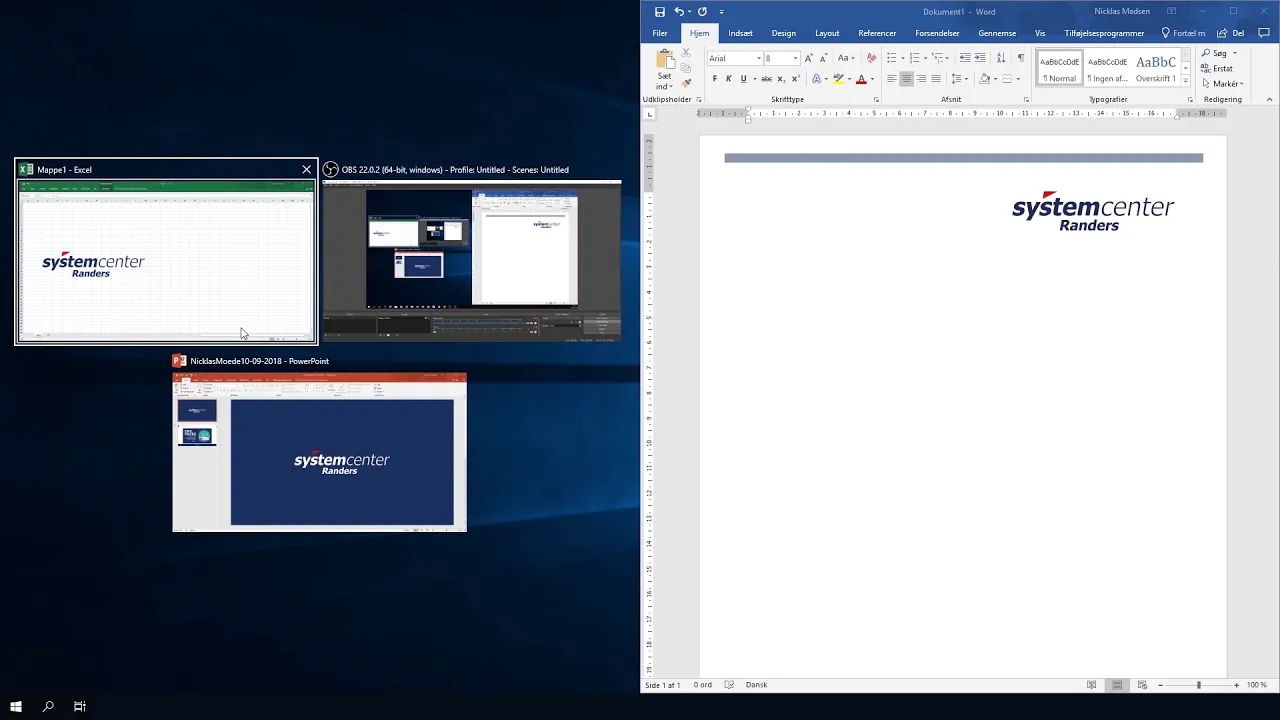Switch to read mode view
This screenshot has width=1280, height=720.
click(x=1092, y=685)
